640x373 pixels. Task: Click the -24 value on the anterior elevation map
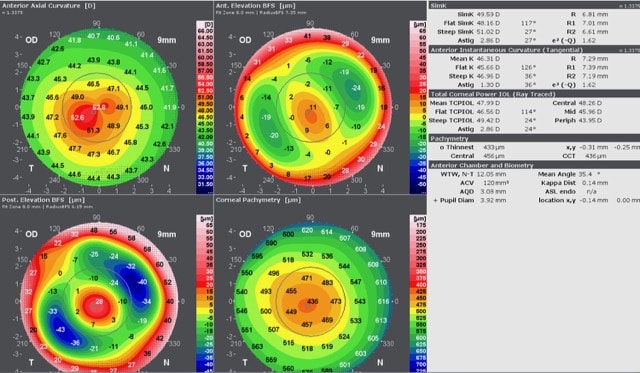pyautogui.click(x=356, y=88)
